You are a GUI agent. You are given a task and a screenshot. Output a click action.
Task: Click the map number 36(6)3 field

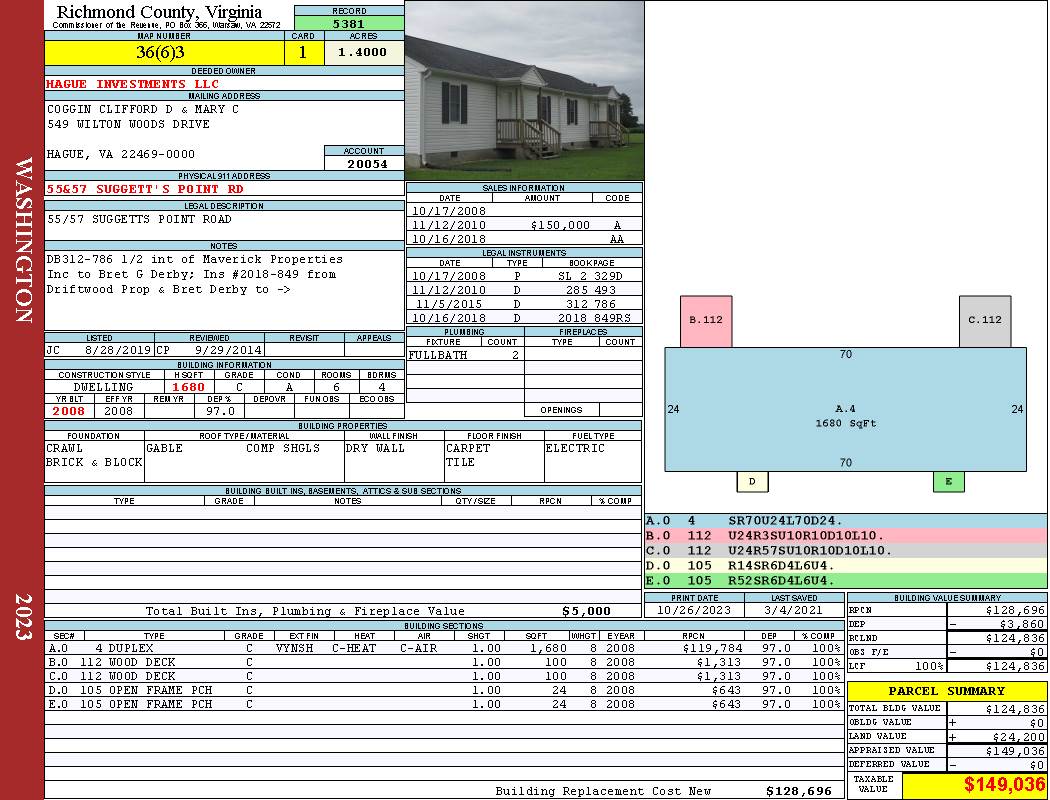point(164,52)
